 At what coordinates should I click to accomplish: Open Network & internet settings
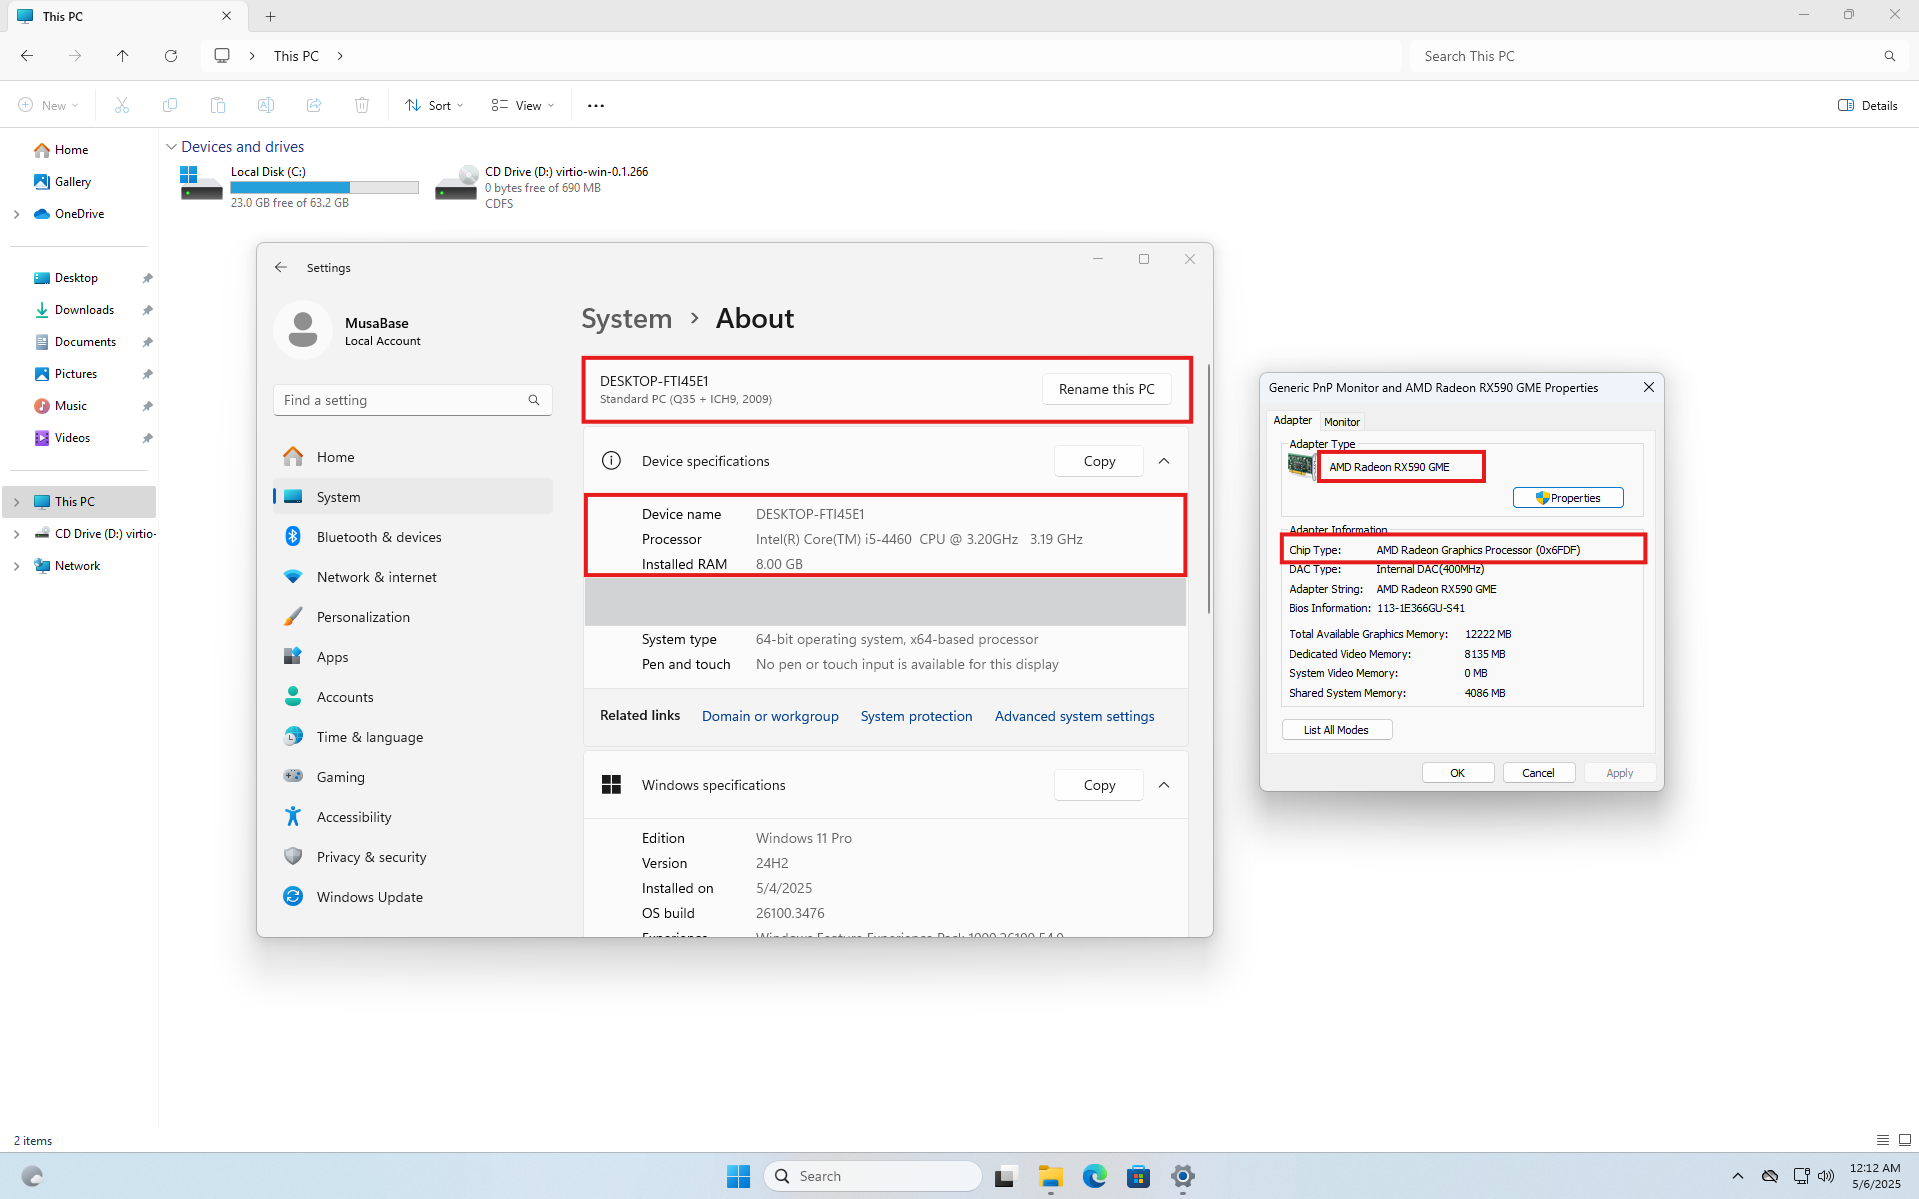[x=413, y=577]
